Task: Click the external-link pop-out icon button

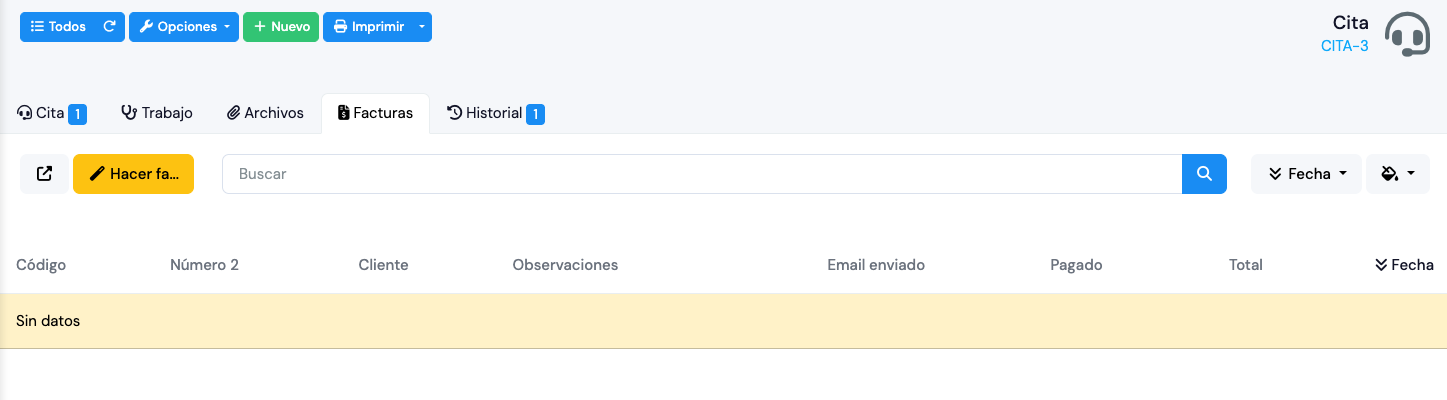Action: [44, 174]
